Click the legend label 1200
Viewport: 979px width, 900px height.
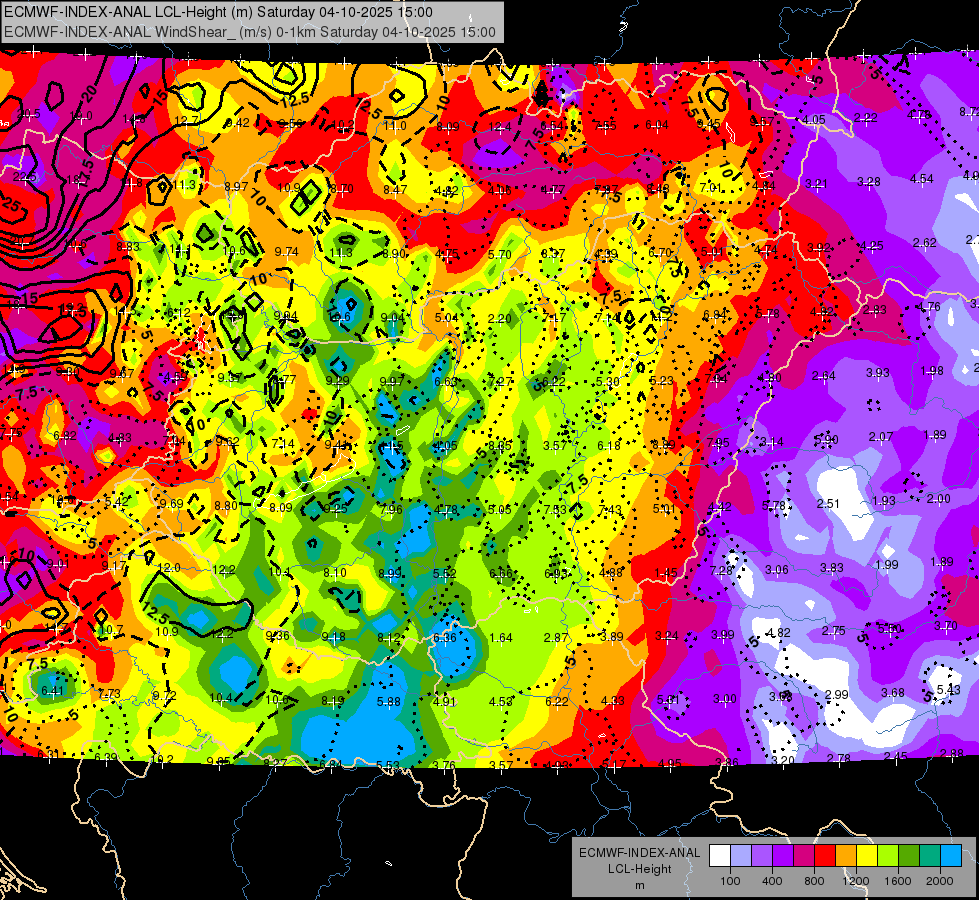pos(855,881)
